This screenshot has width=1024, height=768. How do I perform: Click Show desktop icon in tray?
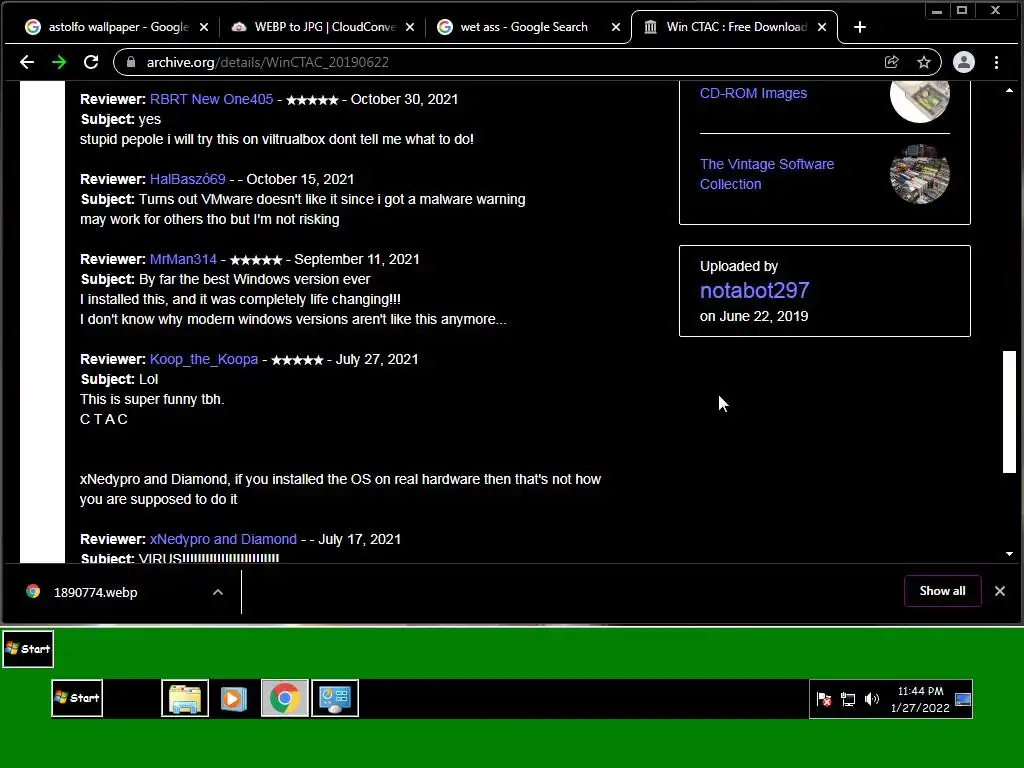963,699
